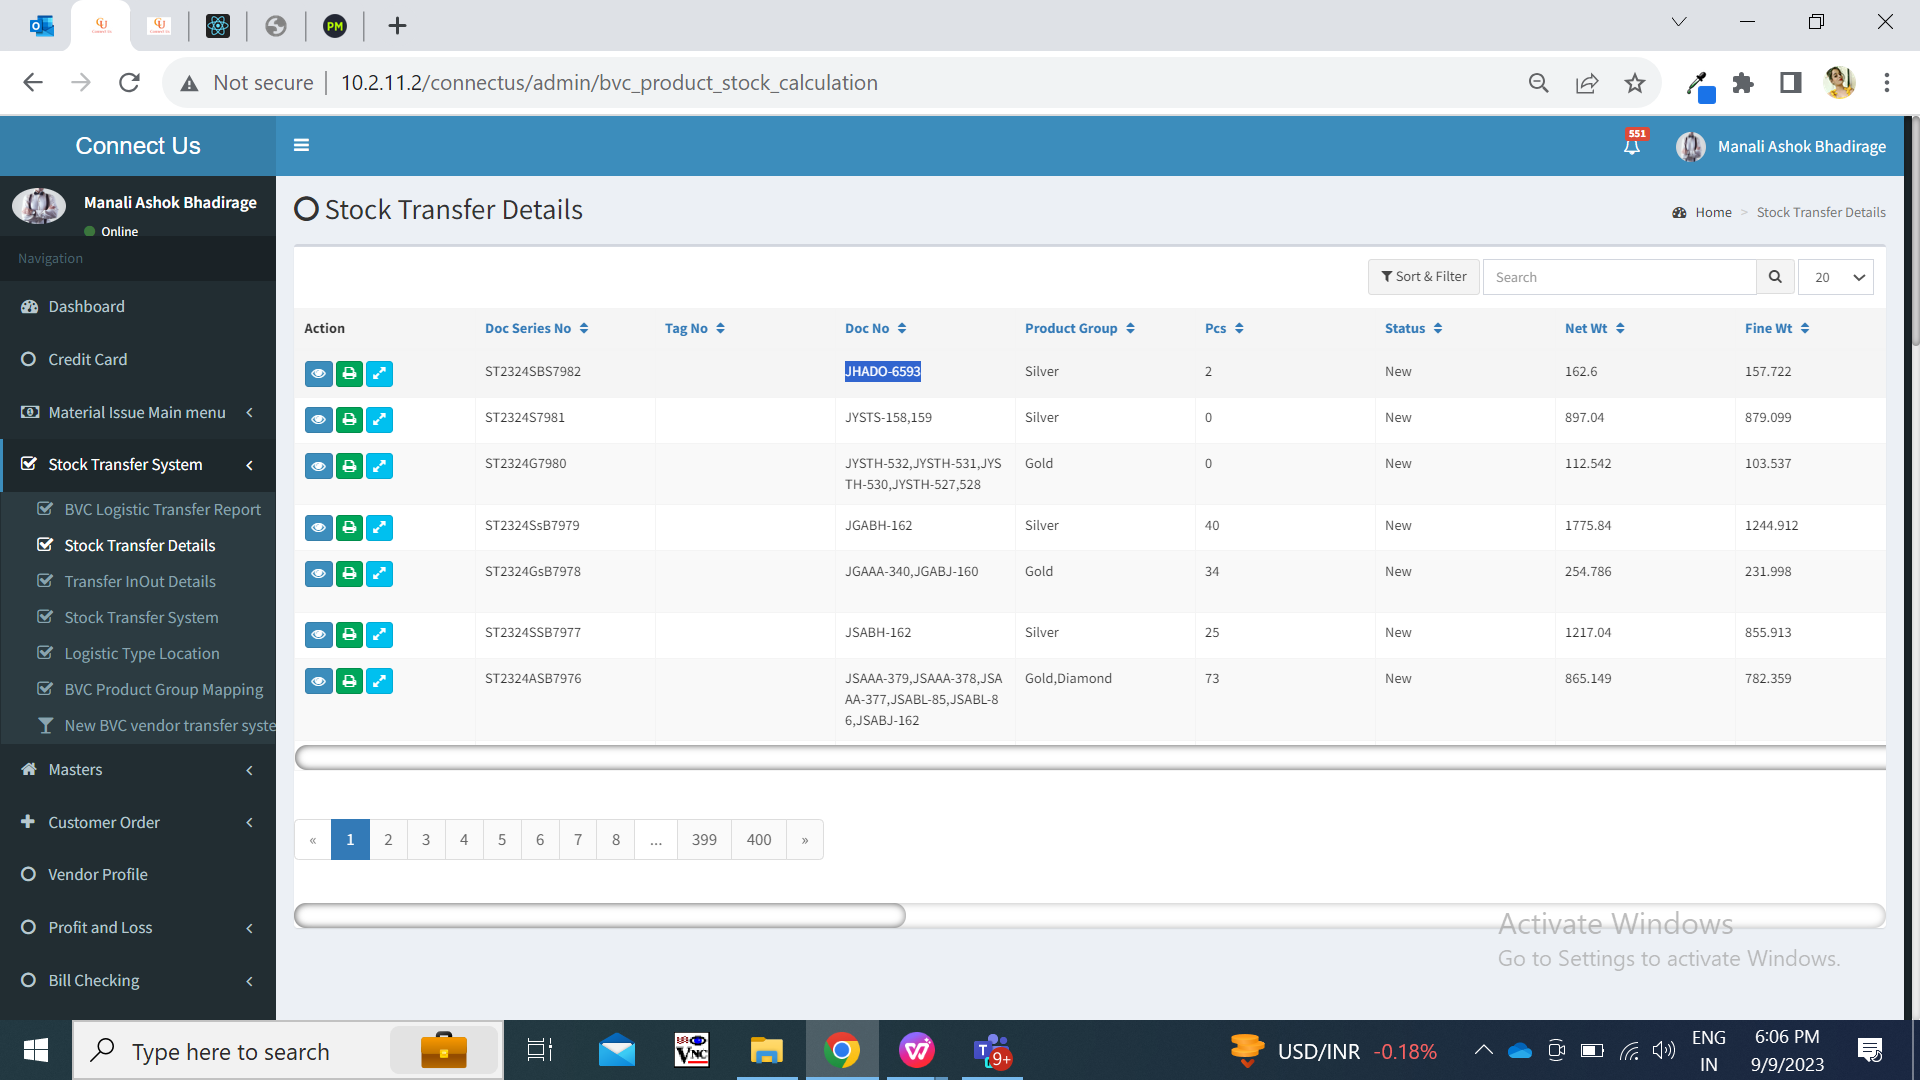
Task: Expand row ST2324SsB7979 with arrows icon
Action: [x=379, y=528]
